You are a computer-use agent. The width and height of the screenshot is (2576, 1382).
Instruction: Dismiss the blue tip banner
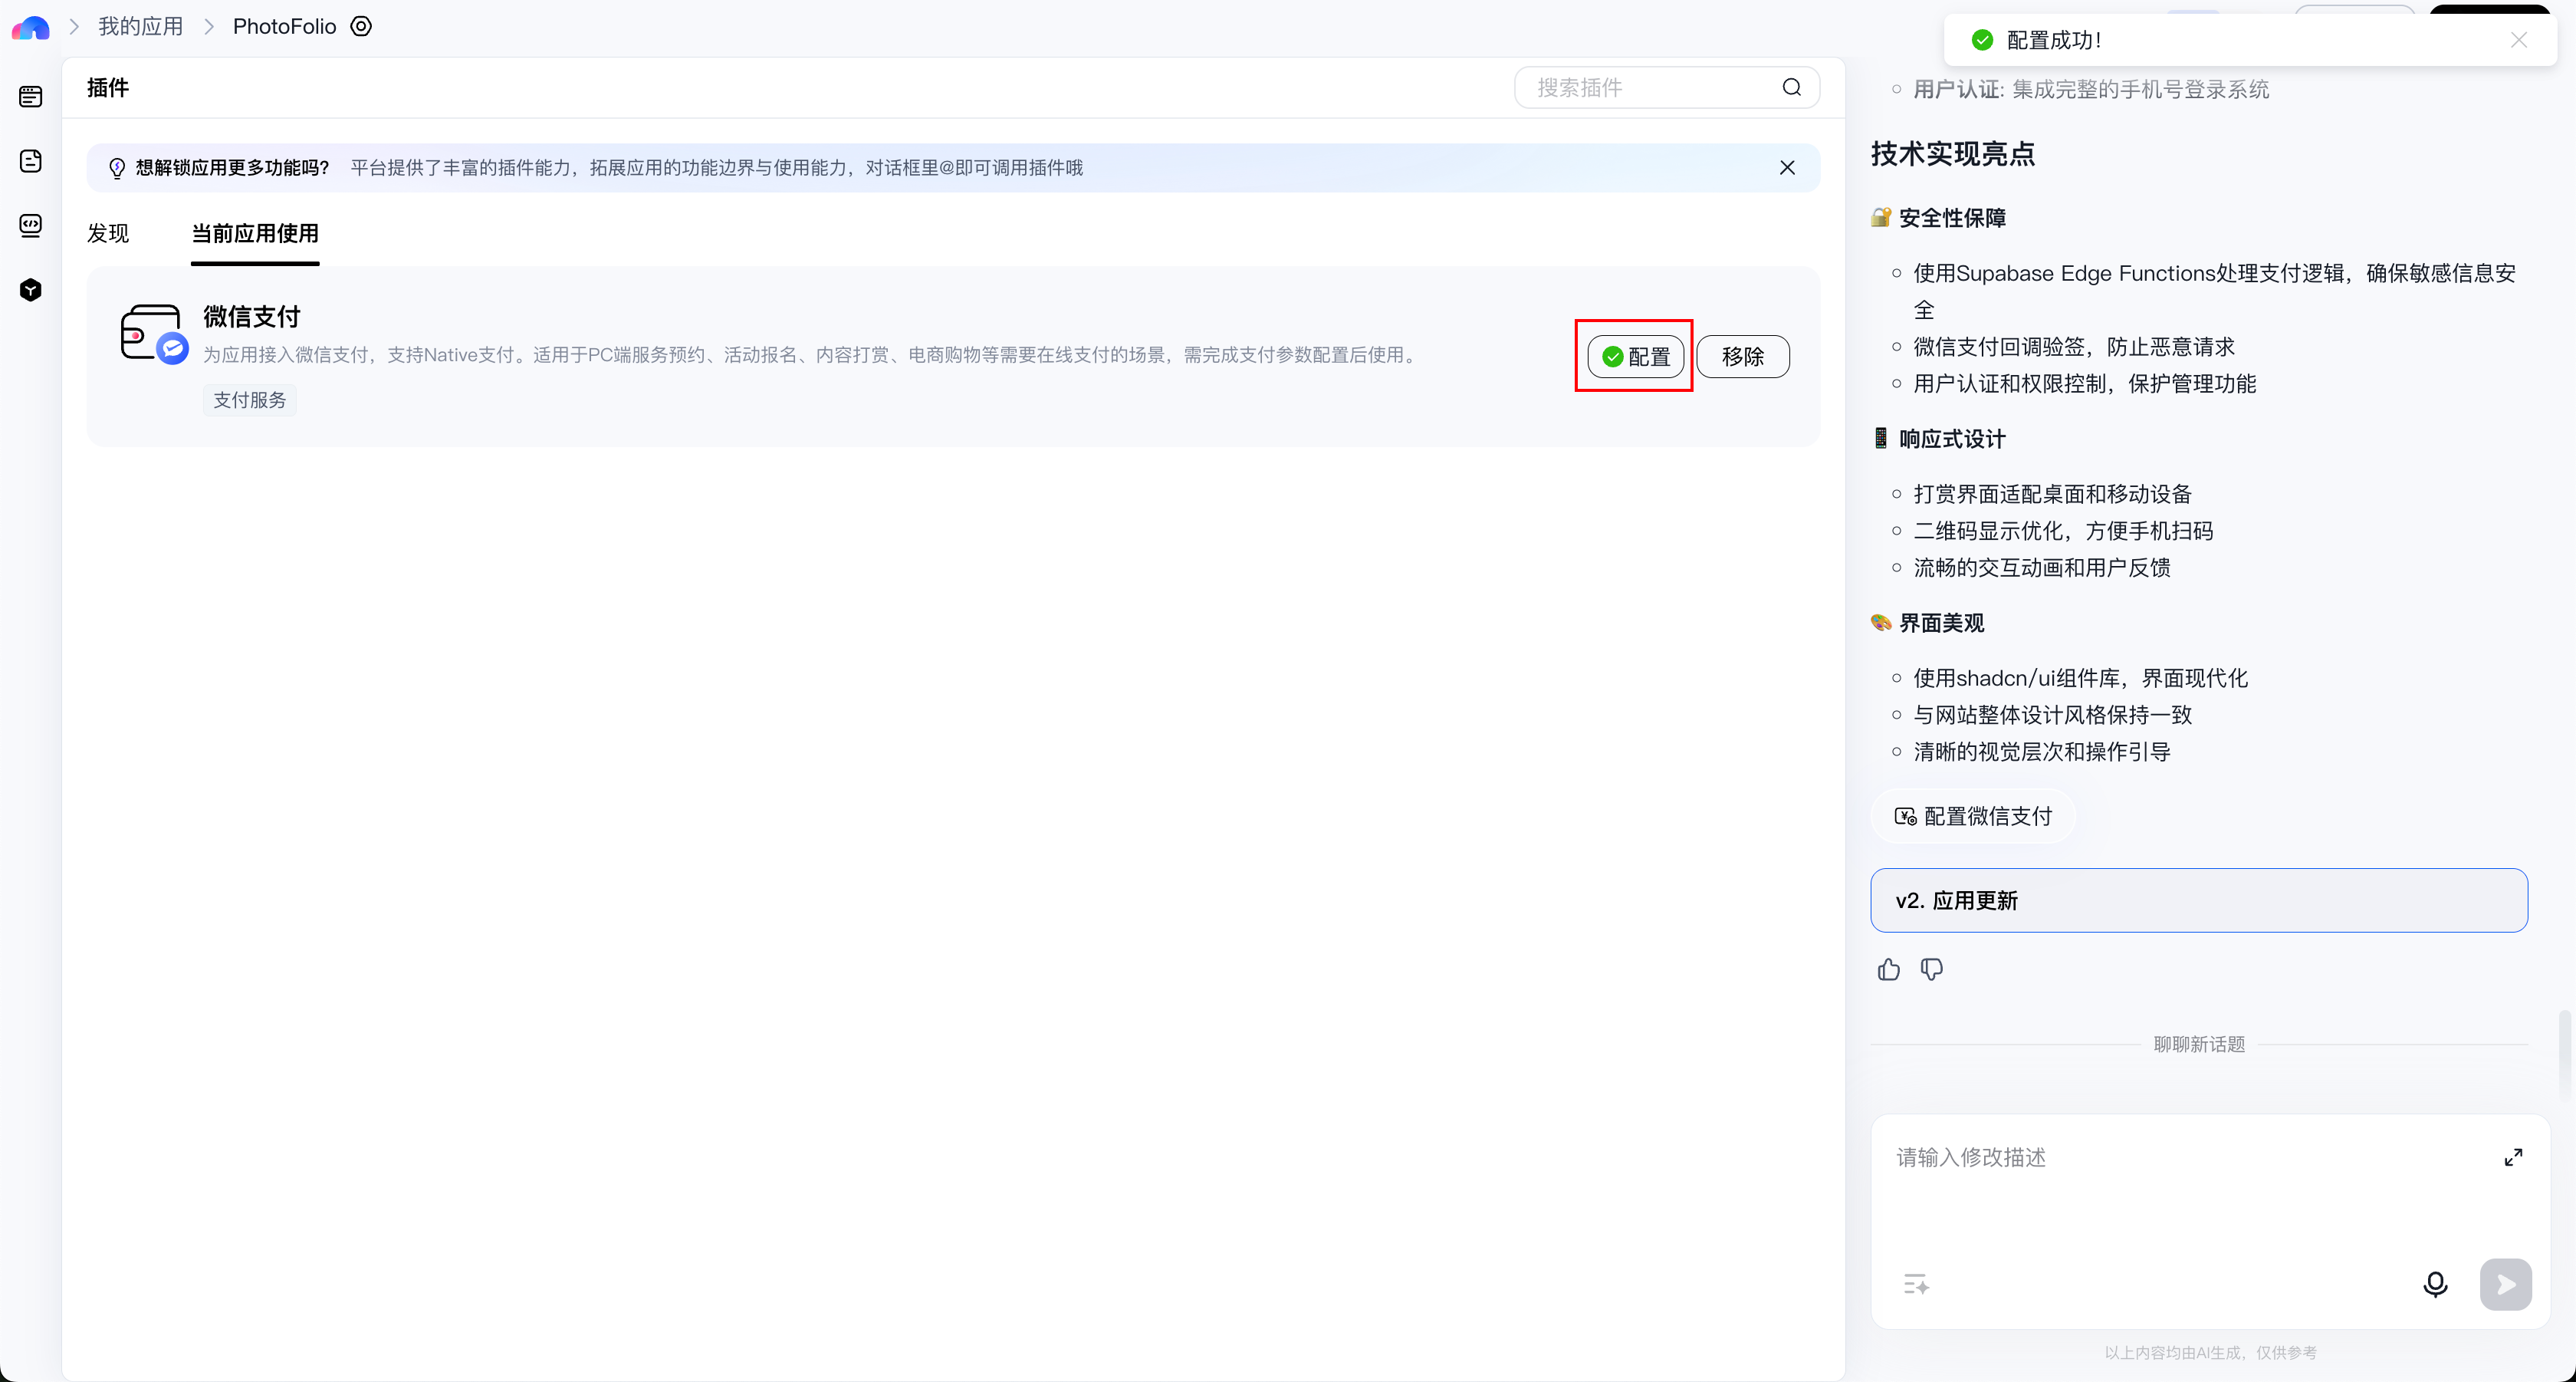click(x=1787, y=168)
